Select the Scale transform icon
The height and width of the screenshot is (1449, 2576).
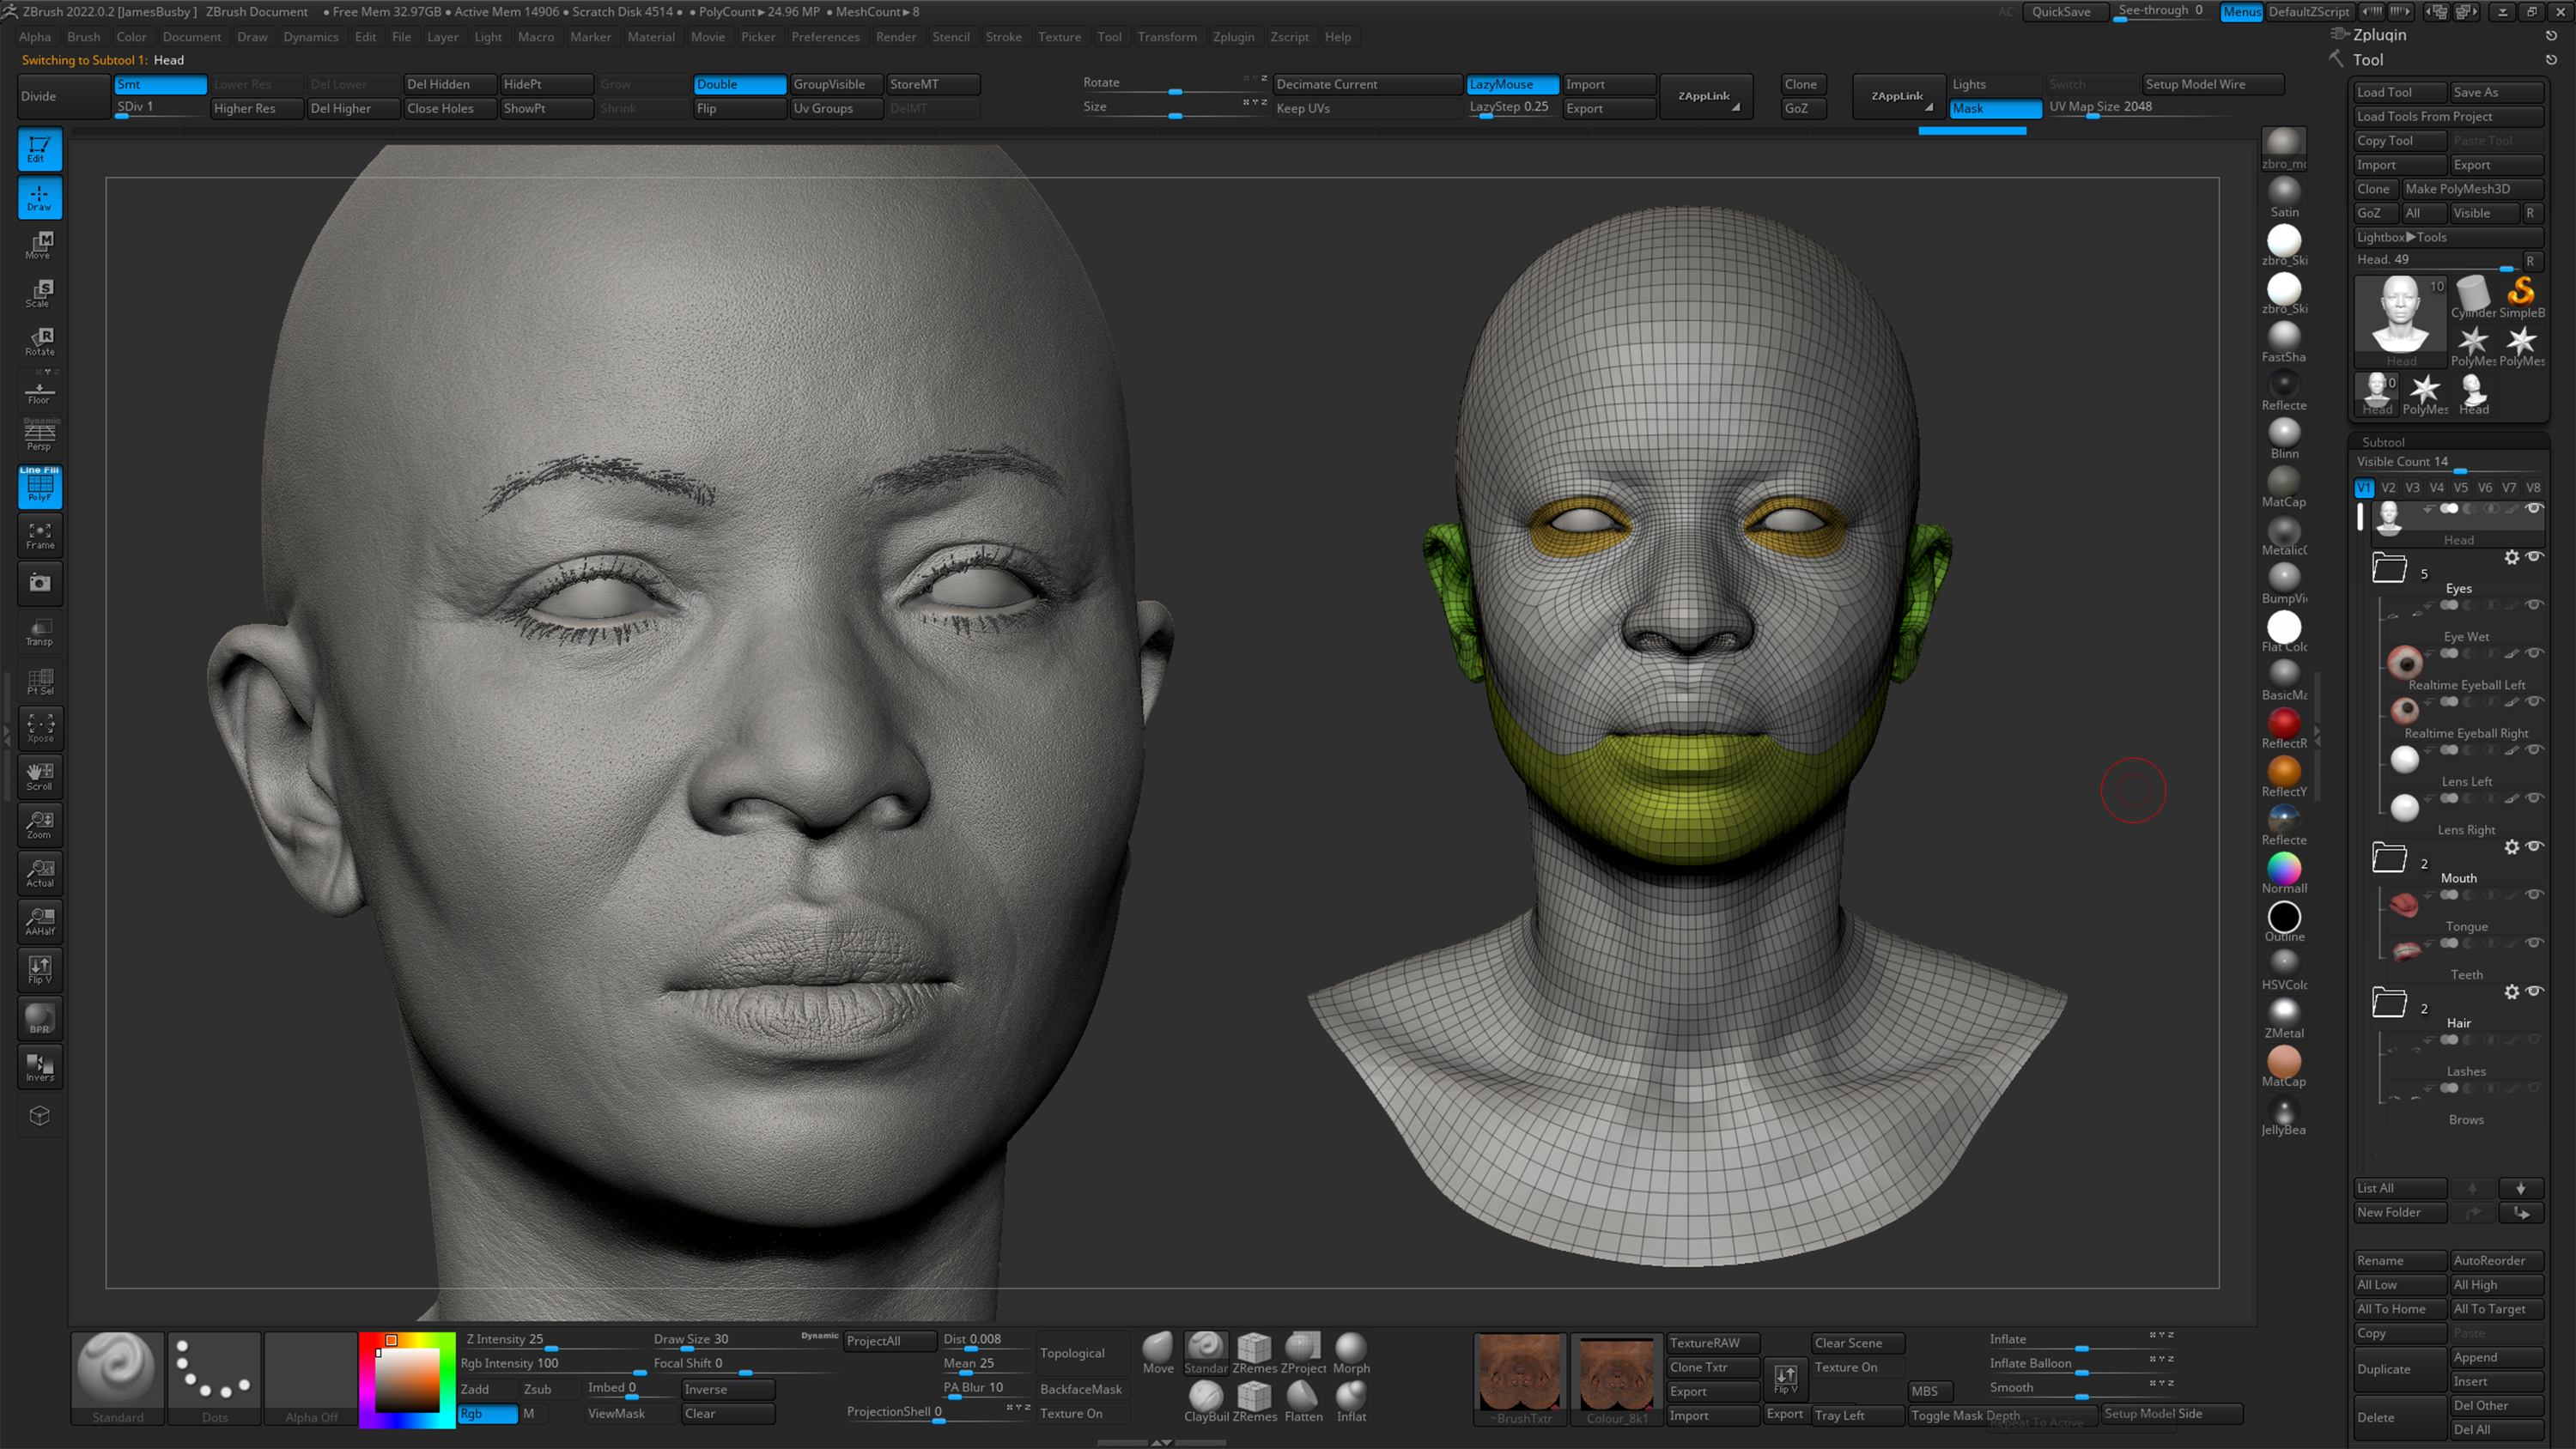pos(40,292)
